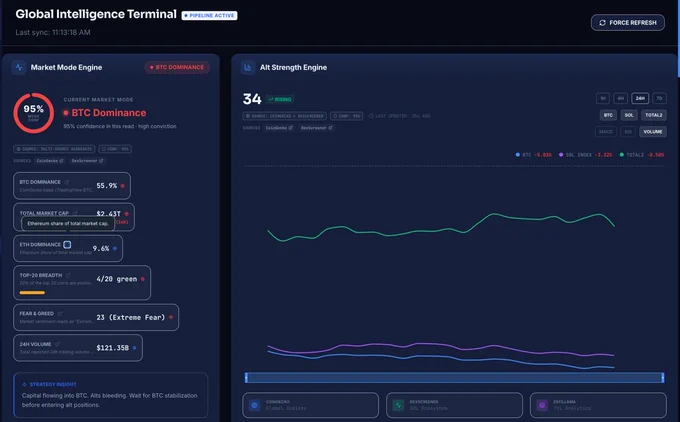Click external link icon beside Fear & Greed
Image resolution: width=680 pixels, height=422 pixels.
[60, 313]
